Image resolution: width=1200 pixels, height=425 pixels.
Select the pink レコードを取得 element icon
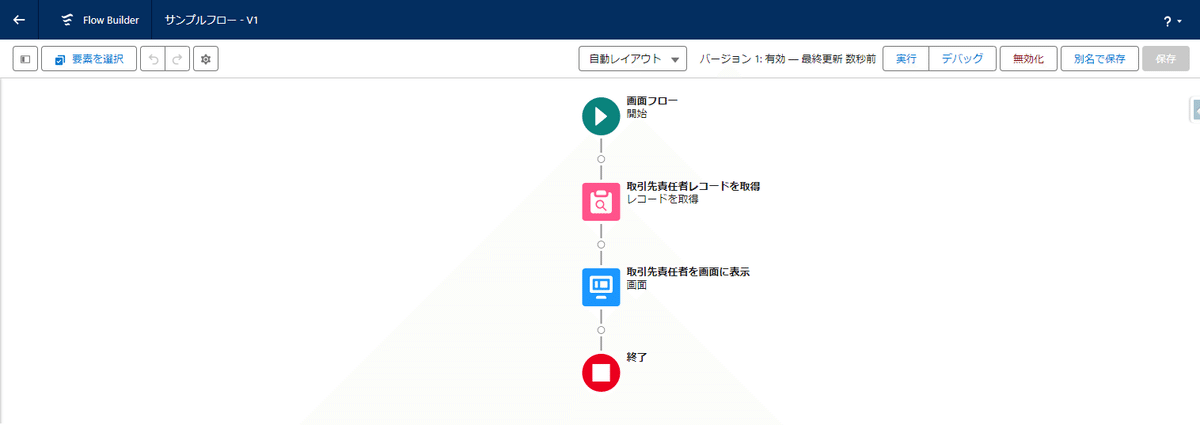[601, 201]
